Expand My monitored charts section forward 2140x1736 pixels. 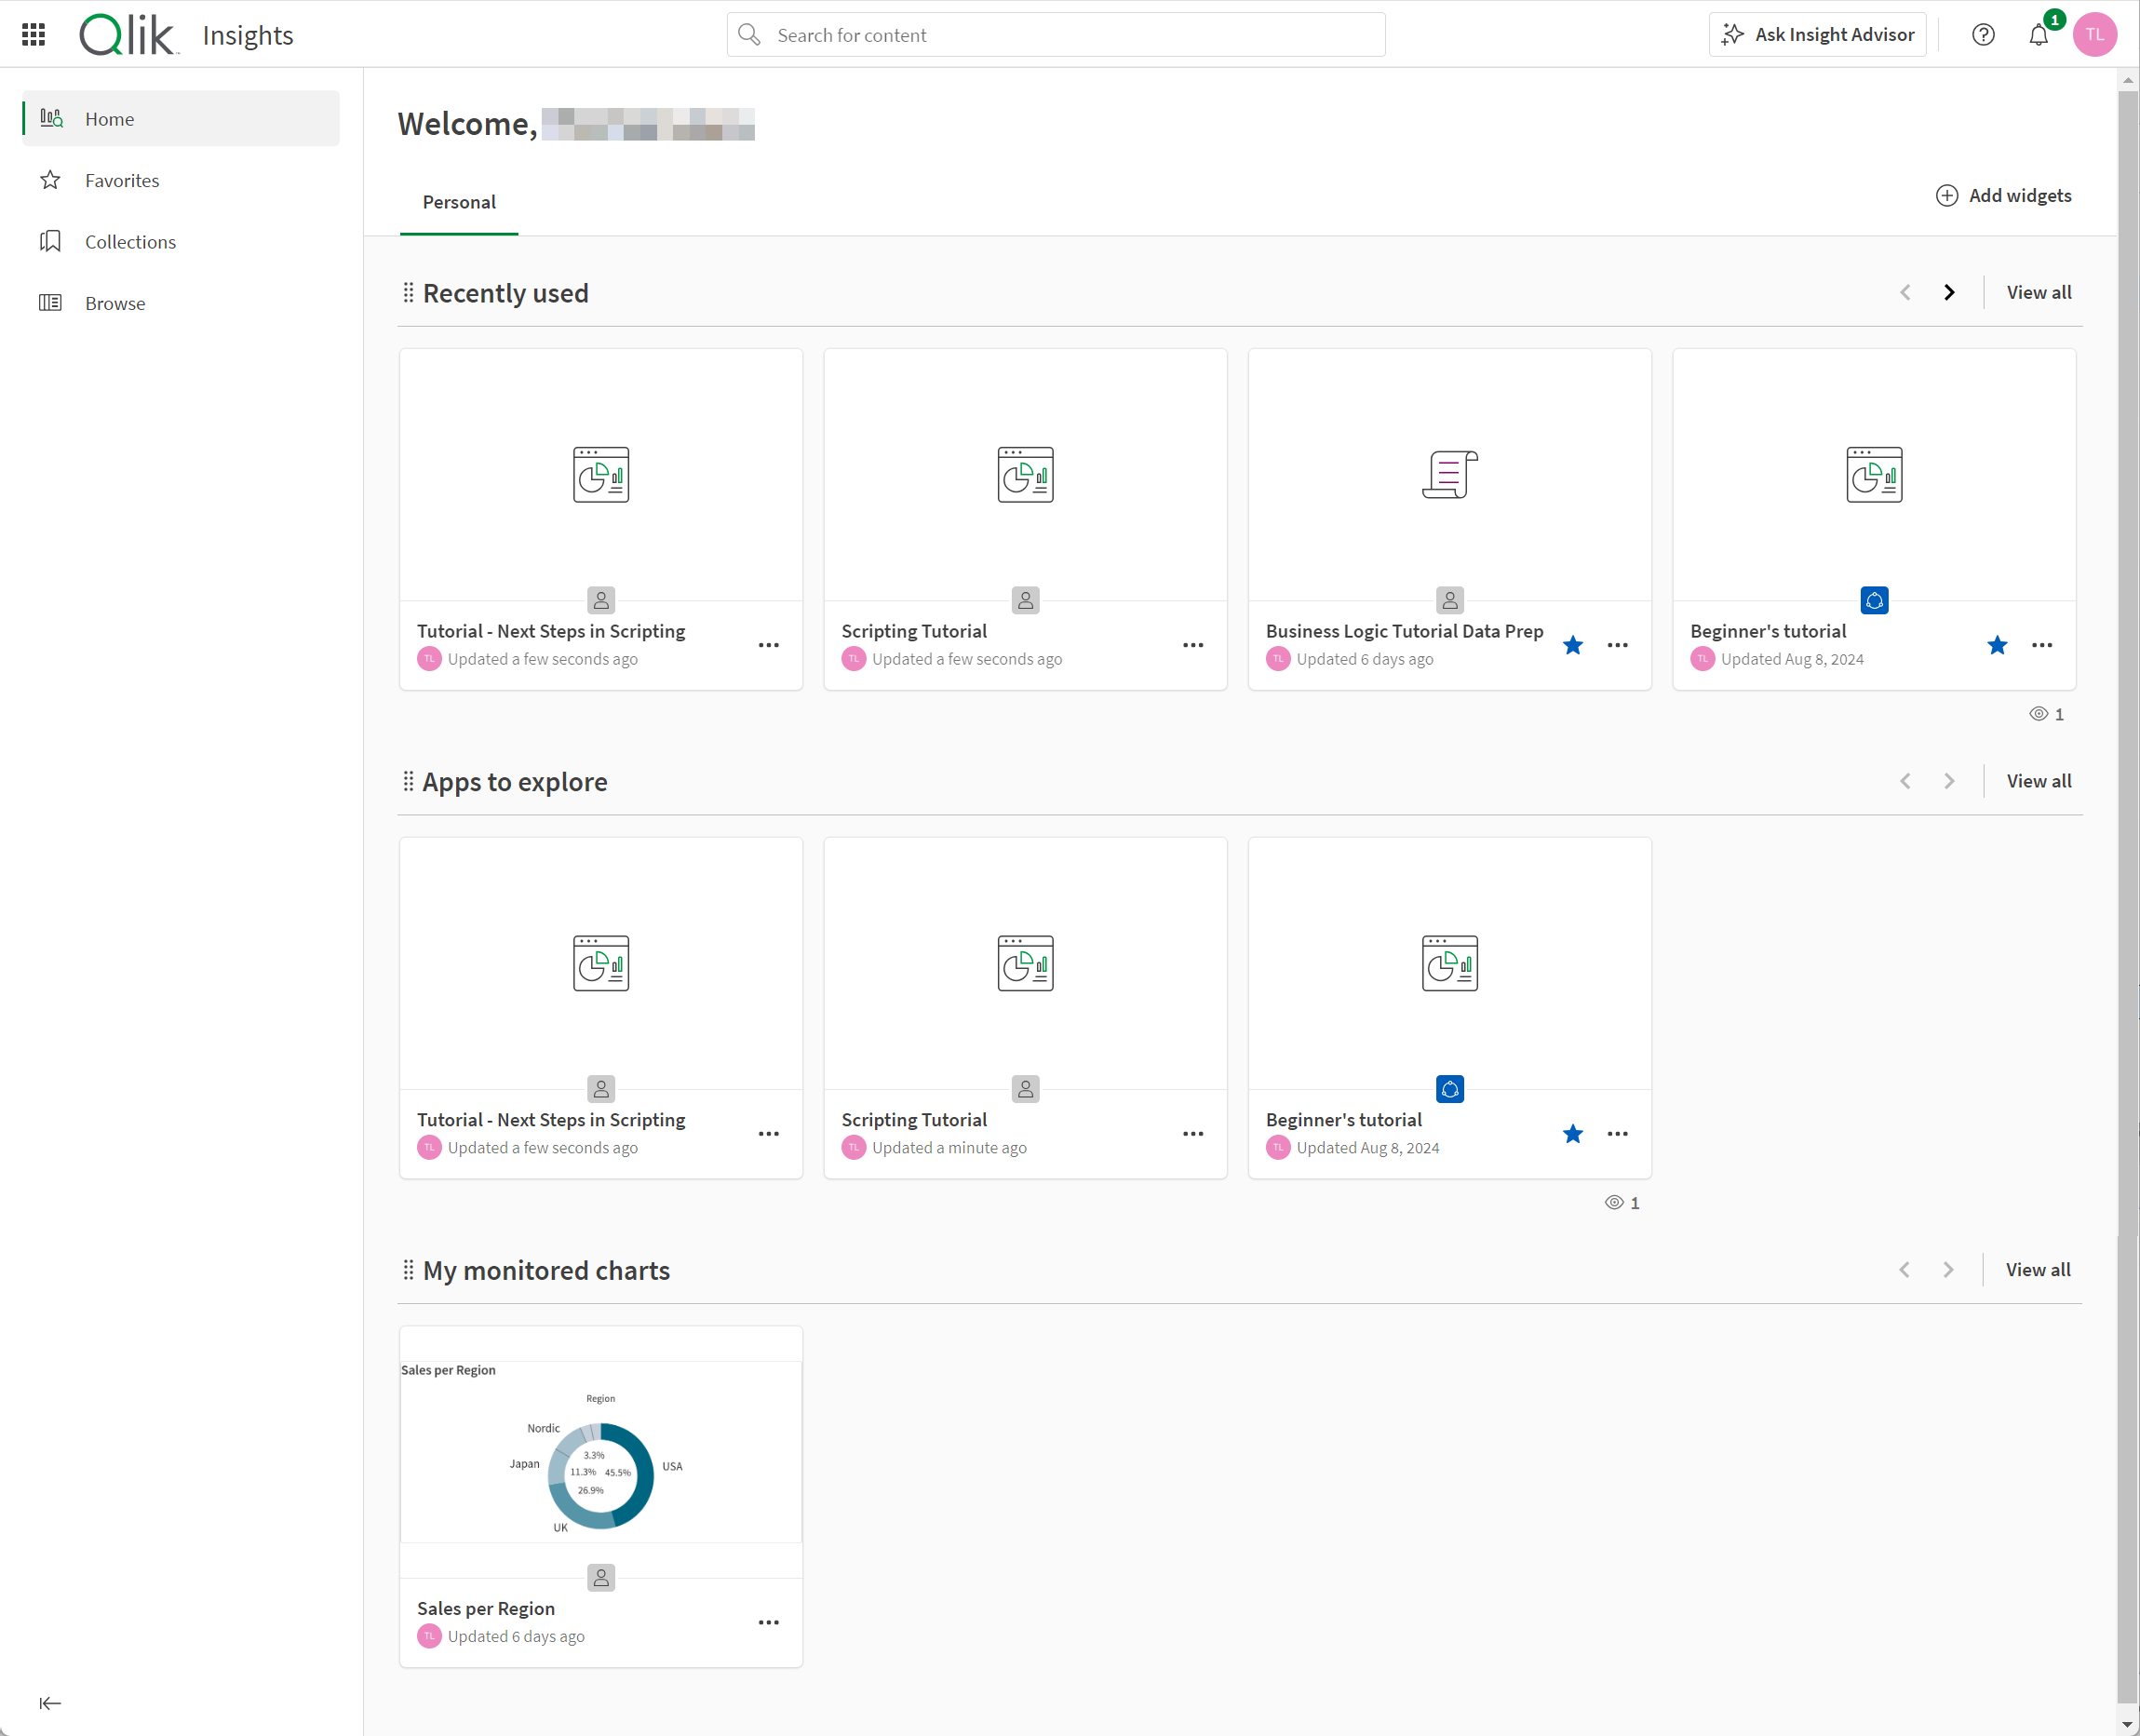tap(1948, 1270)
